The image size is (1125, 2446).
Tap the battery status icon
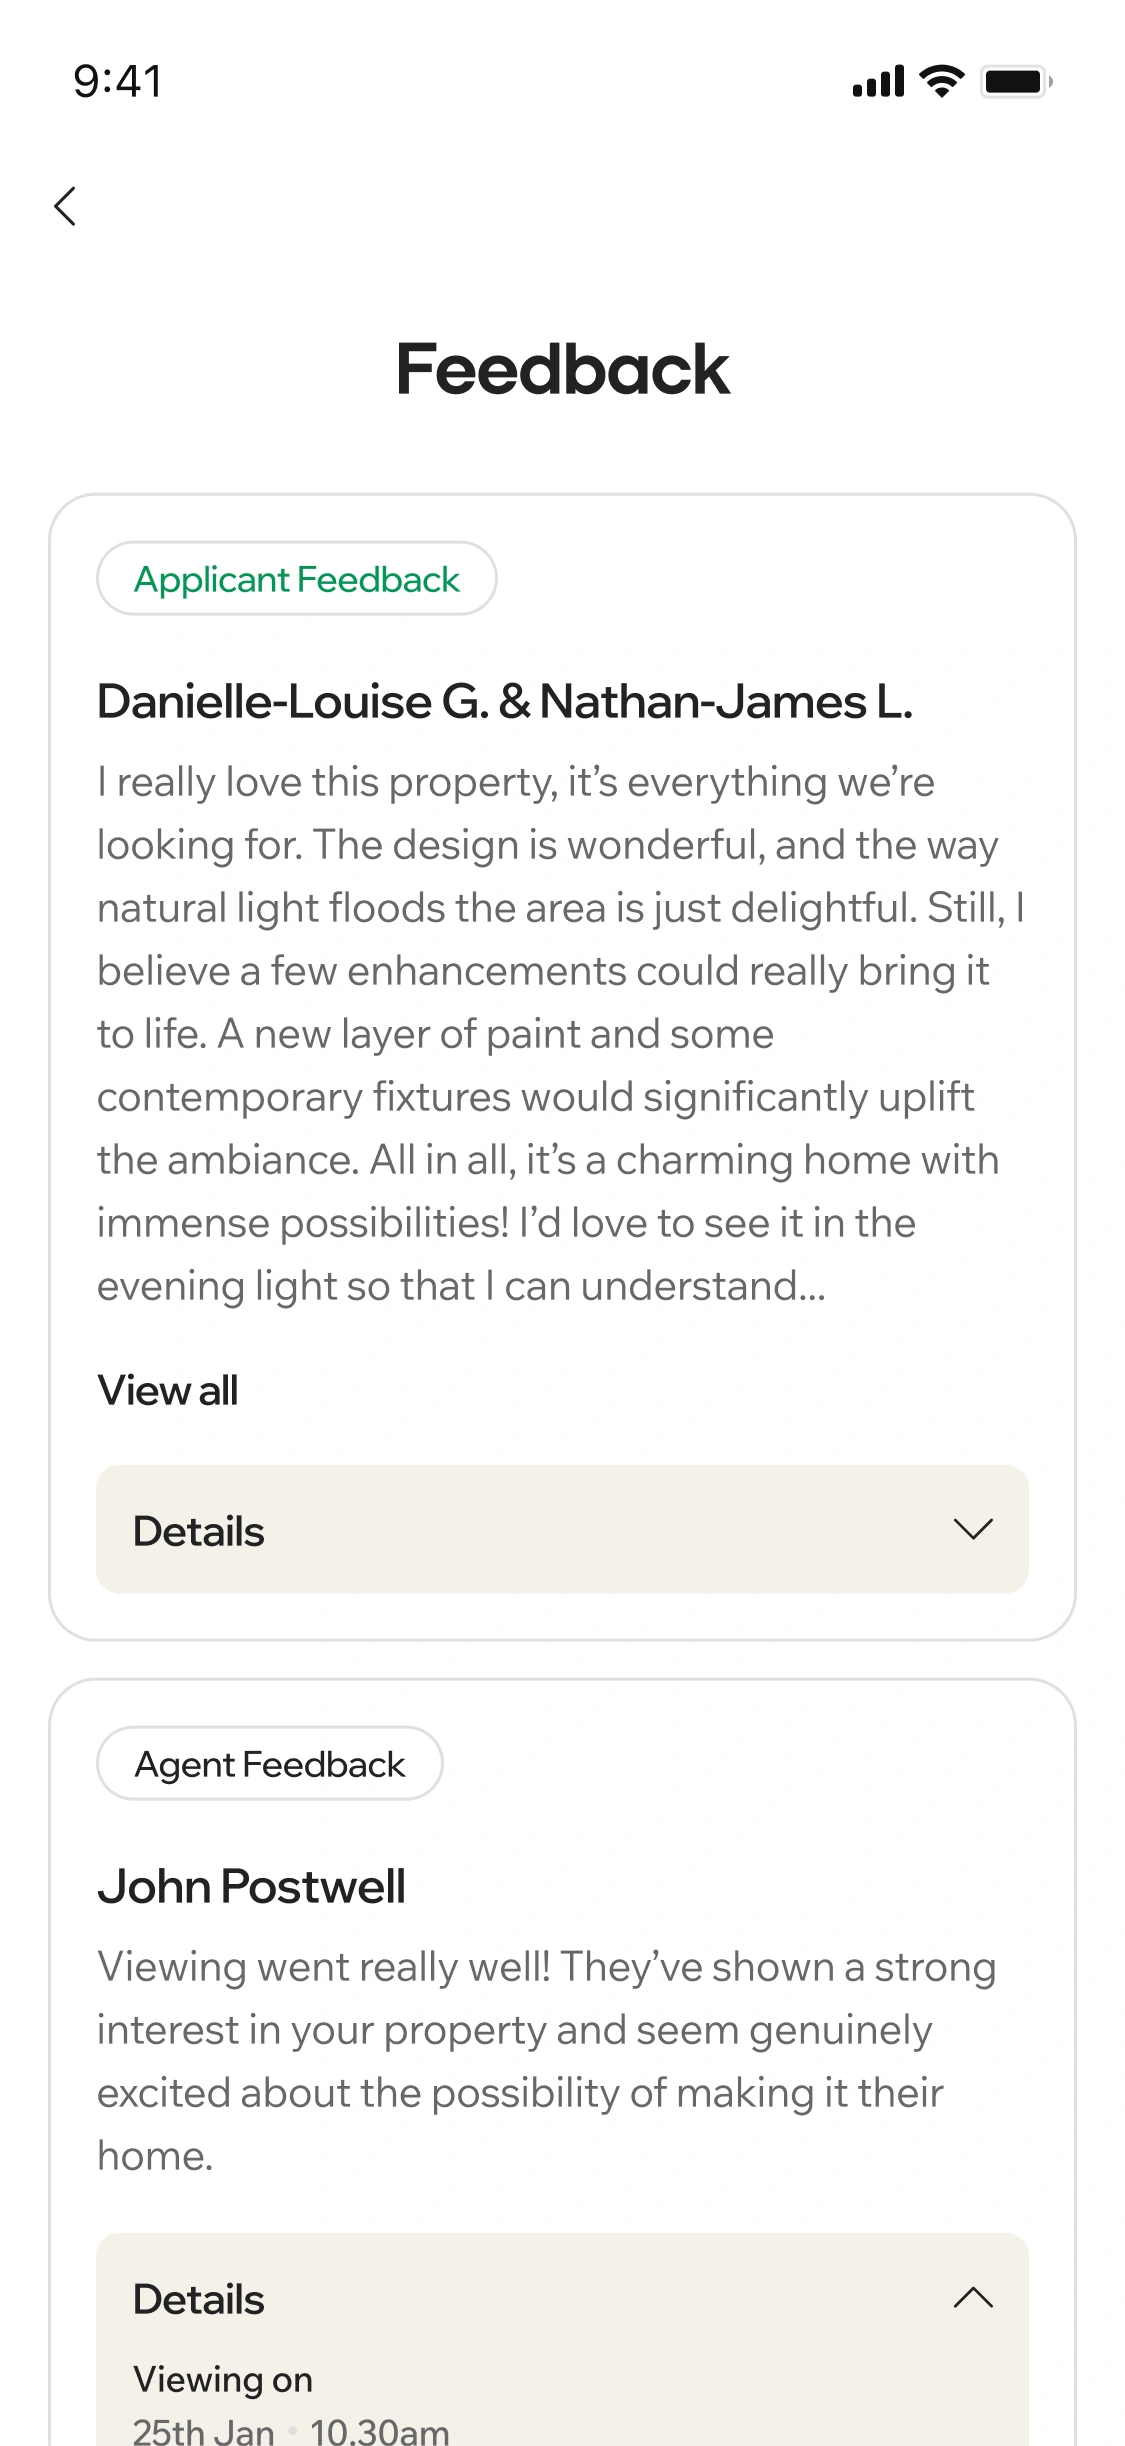[1016, 81]
